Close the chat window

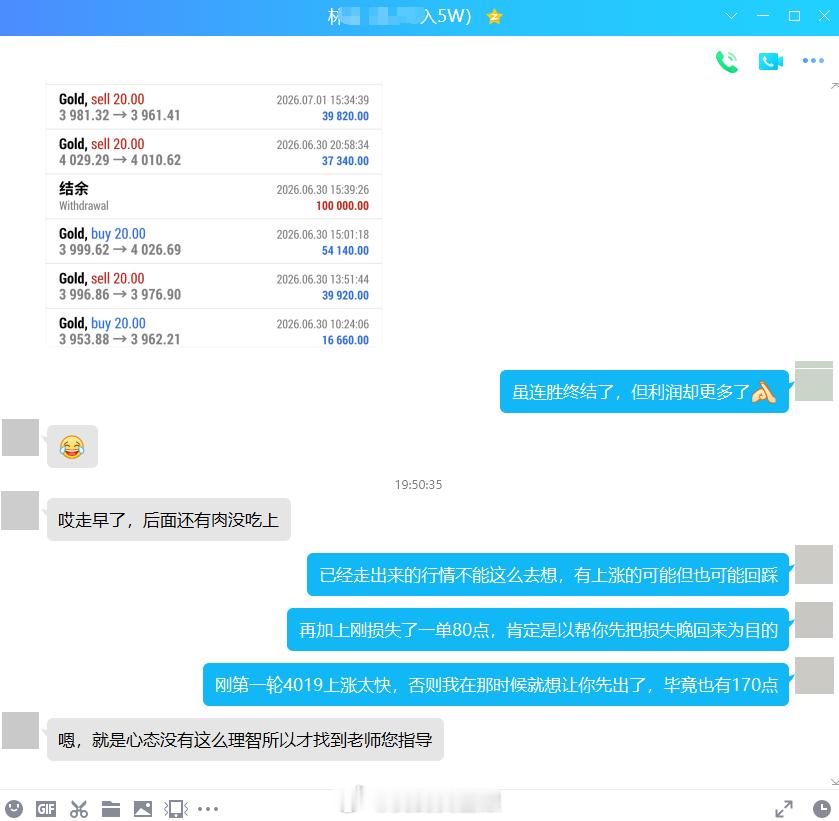(x=825, y=16)
